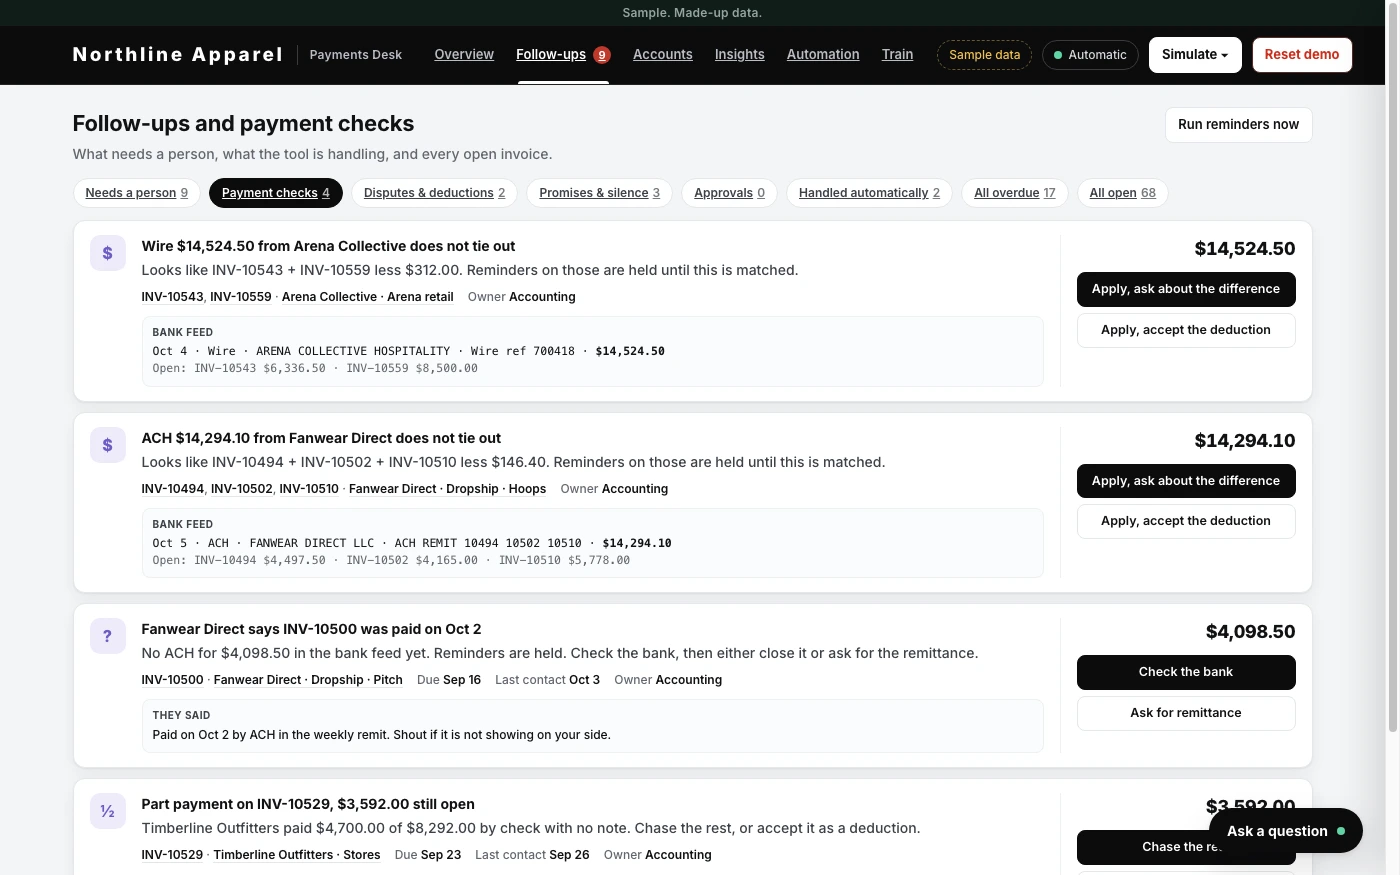The width and height of the screenshot is (1400, 875).
Task: Go to the Follow-ups nav item
Action: click(563, 54)
